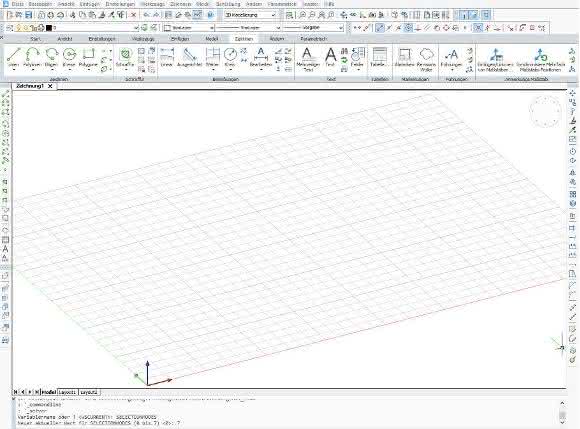Toggle the highlighted endpoint snap button

tap(380, 28)
